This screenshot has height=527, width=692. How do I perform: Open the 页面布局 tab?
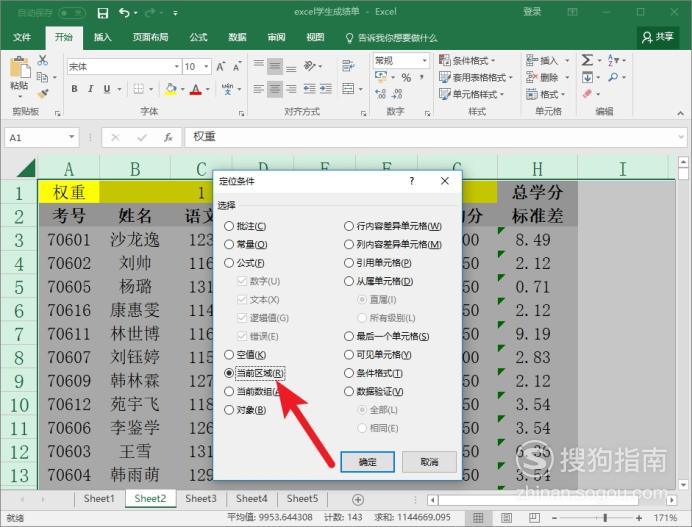coord(150,37)
